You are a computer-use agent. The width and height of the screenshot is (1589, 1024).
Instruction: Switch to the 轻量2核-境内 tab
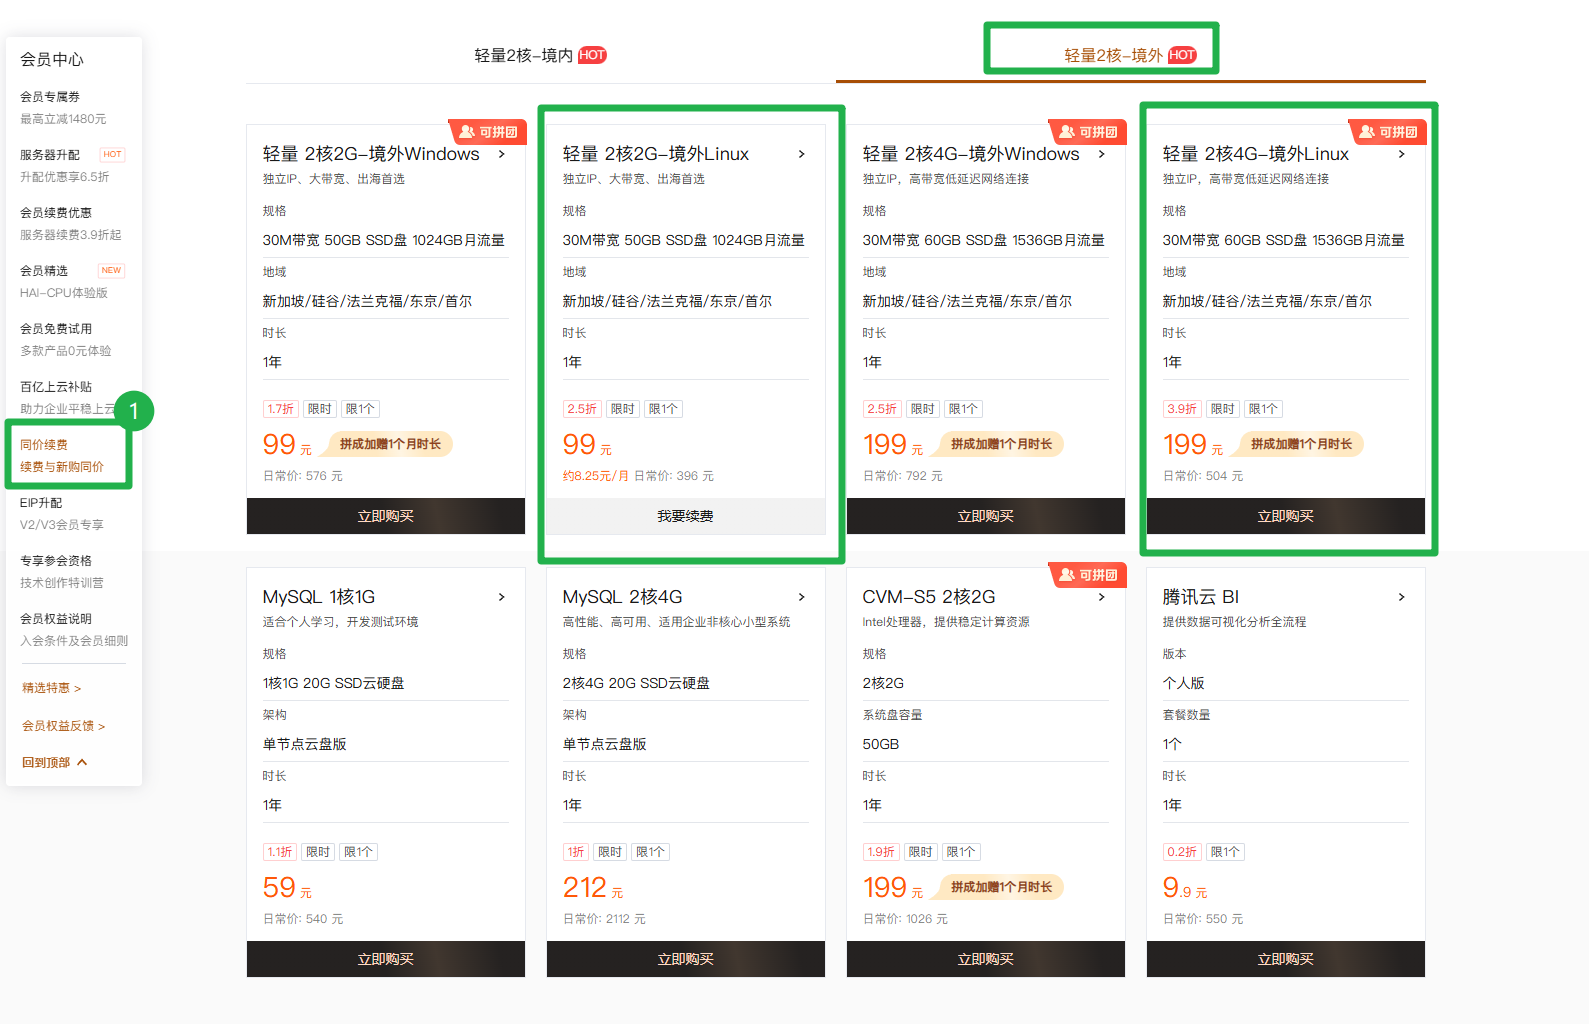[x=523, y=55]
